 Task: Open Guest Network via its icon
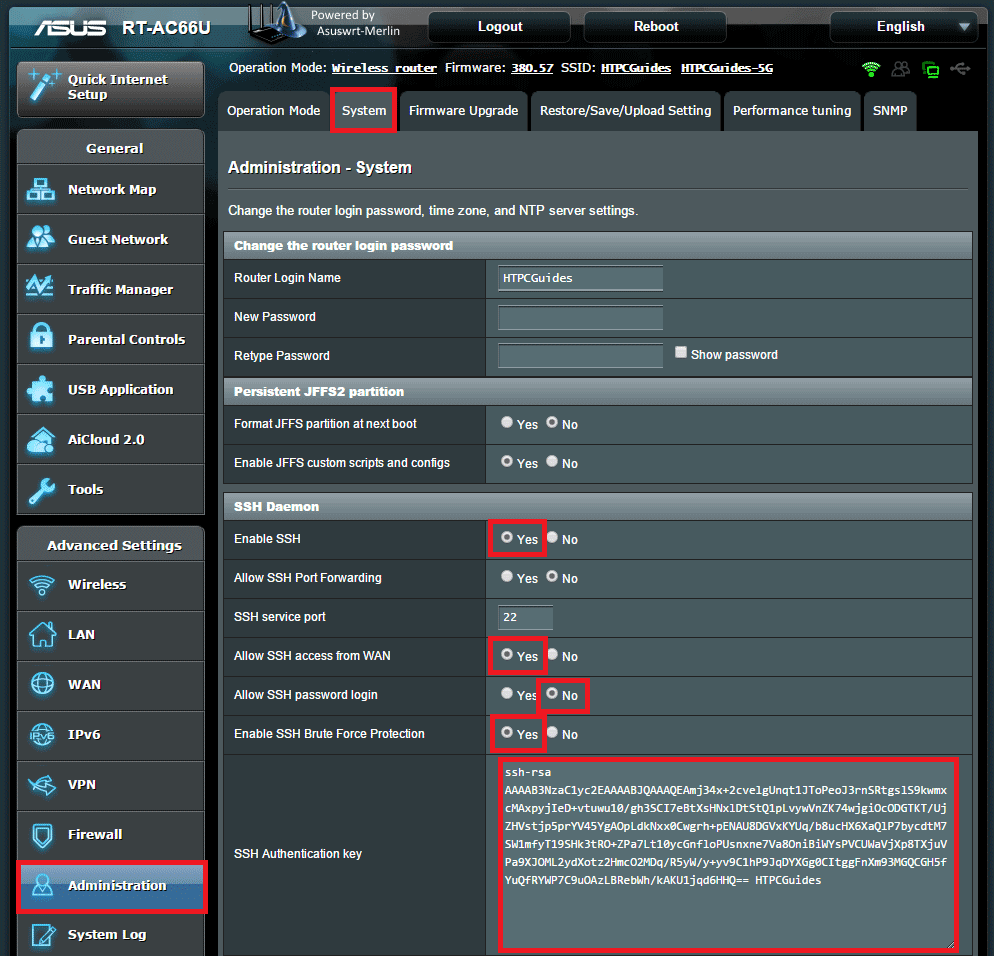tap(42, 239)
